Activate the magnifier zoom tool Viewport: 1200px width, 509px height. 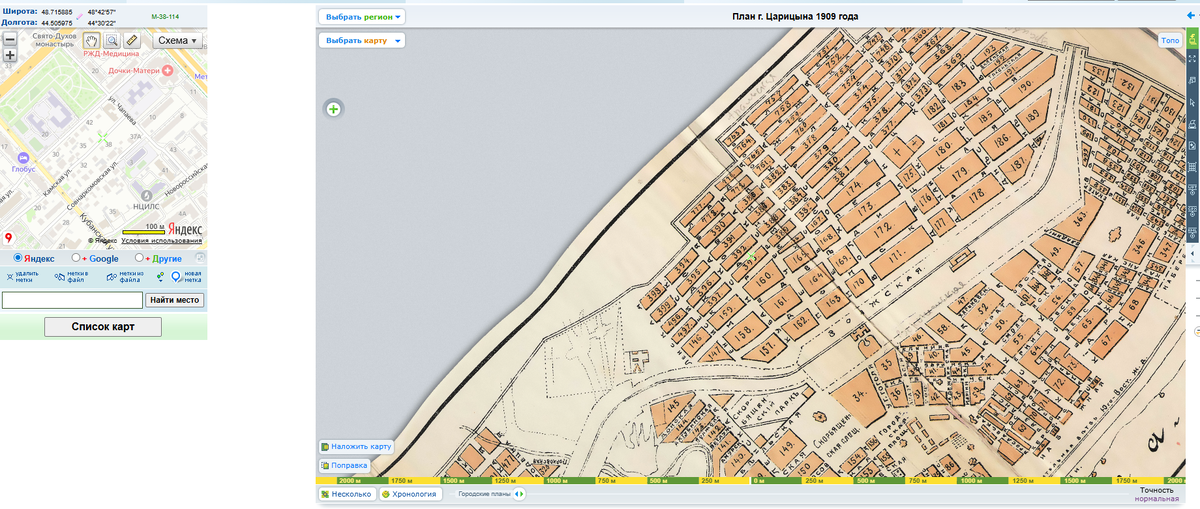coord(112,40)
